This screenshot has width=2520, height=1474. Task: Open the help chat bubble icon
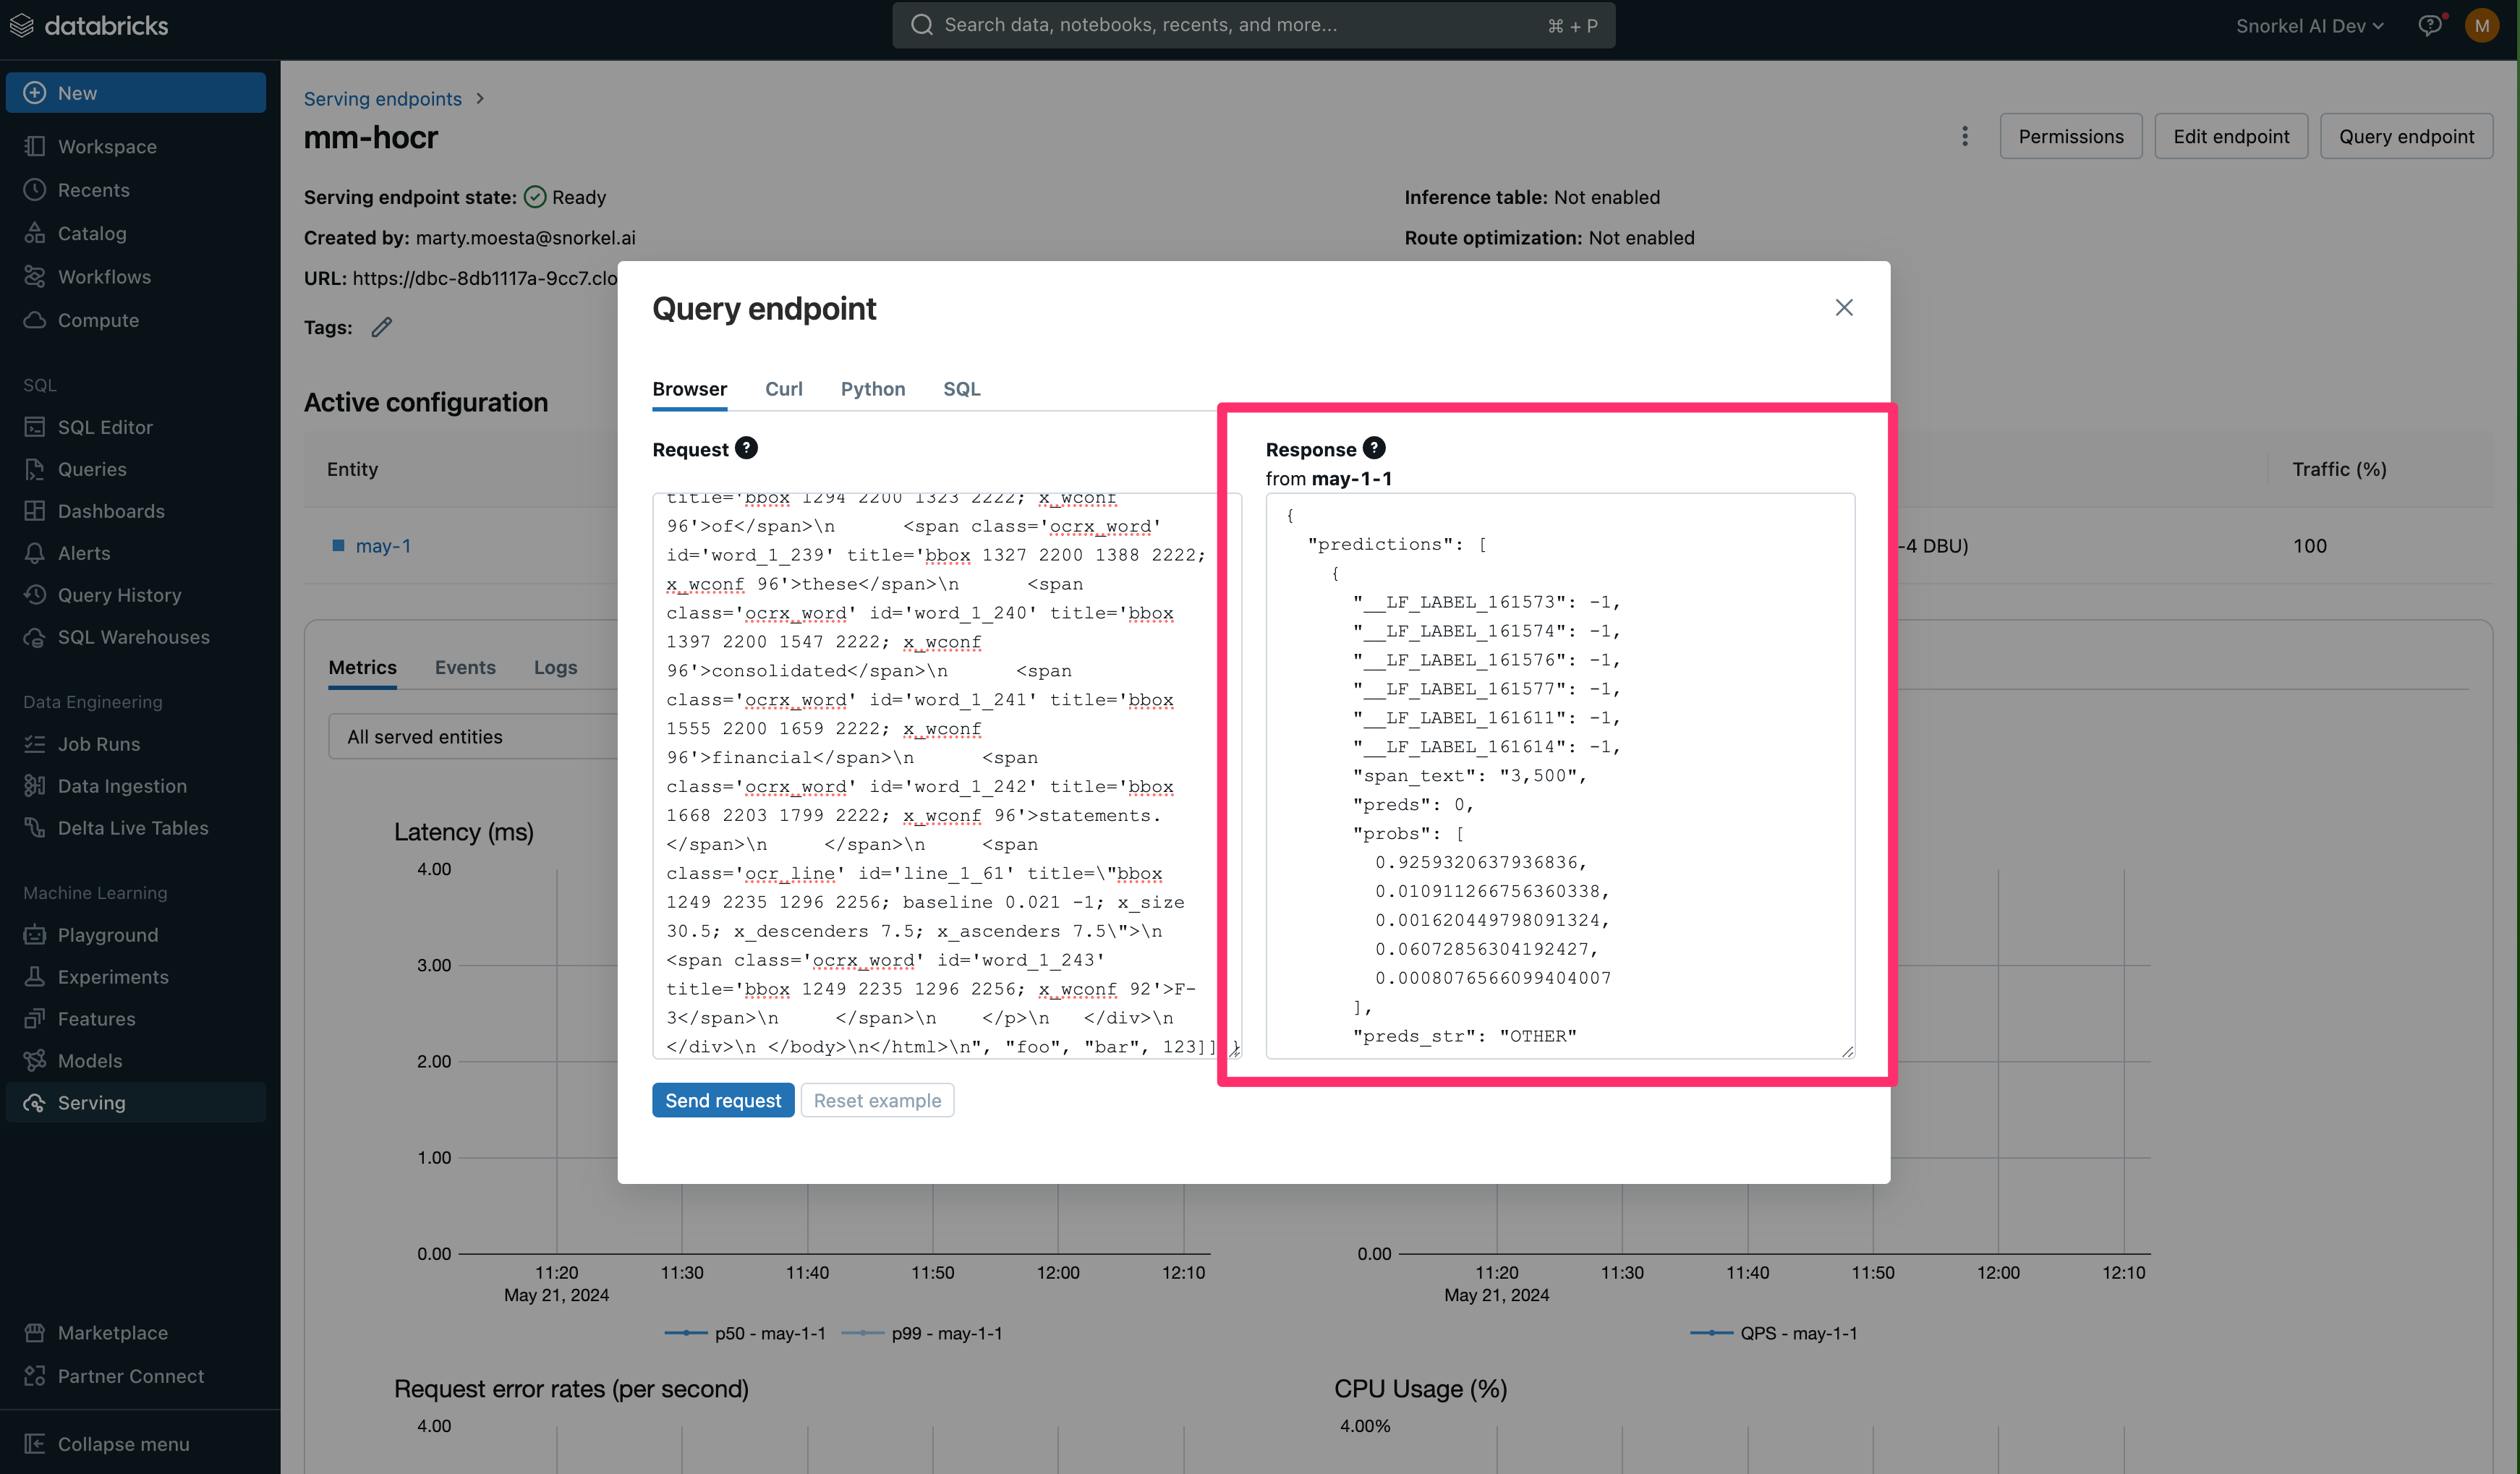(2430, 25)
